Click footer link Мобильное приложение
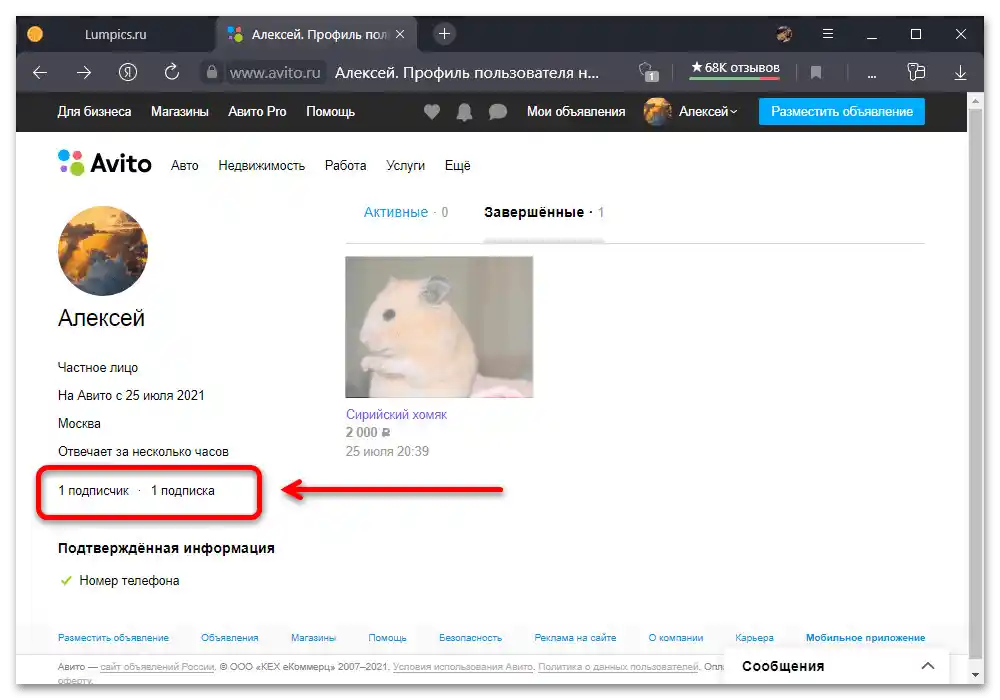This screenshot has width=1000, height=700. tap(865, 638)
